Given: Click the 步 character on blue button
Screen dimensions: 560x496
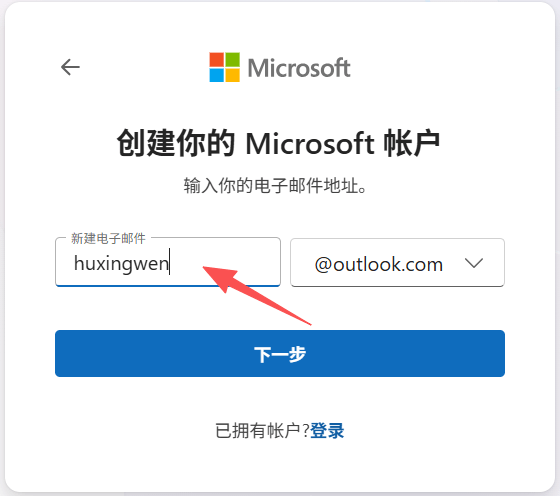Looking at the screenshot, I should click(297, 355).
